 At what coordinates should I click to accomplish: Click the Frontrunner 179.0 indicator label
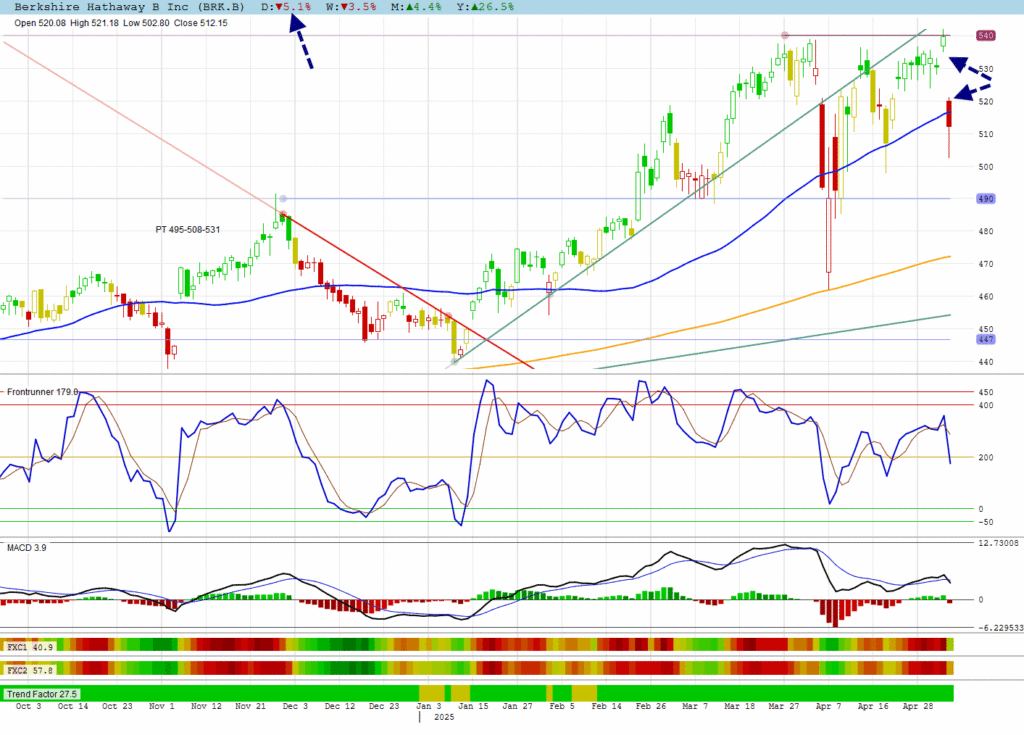42,392
